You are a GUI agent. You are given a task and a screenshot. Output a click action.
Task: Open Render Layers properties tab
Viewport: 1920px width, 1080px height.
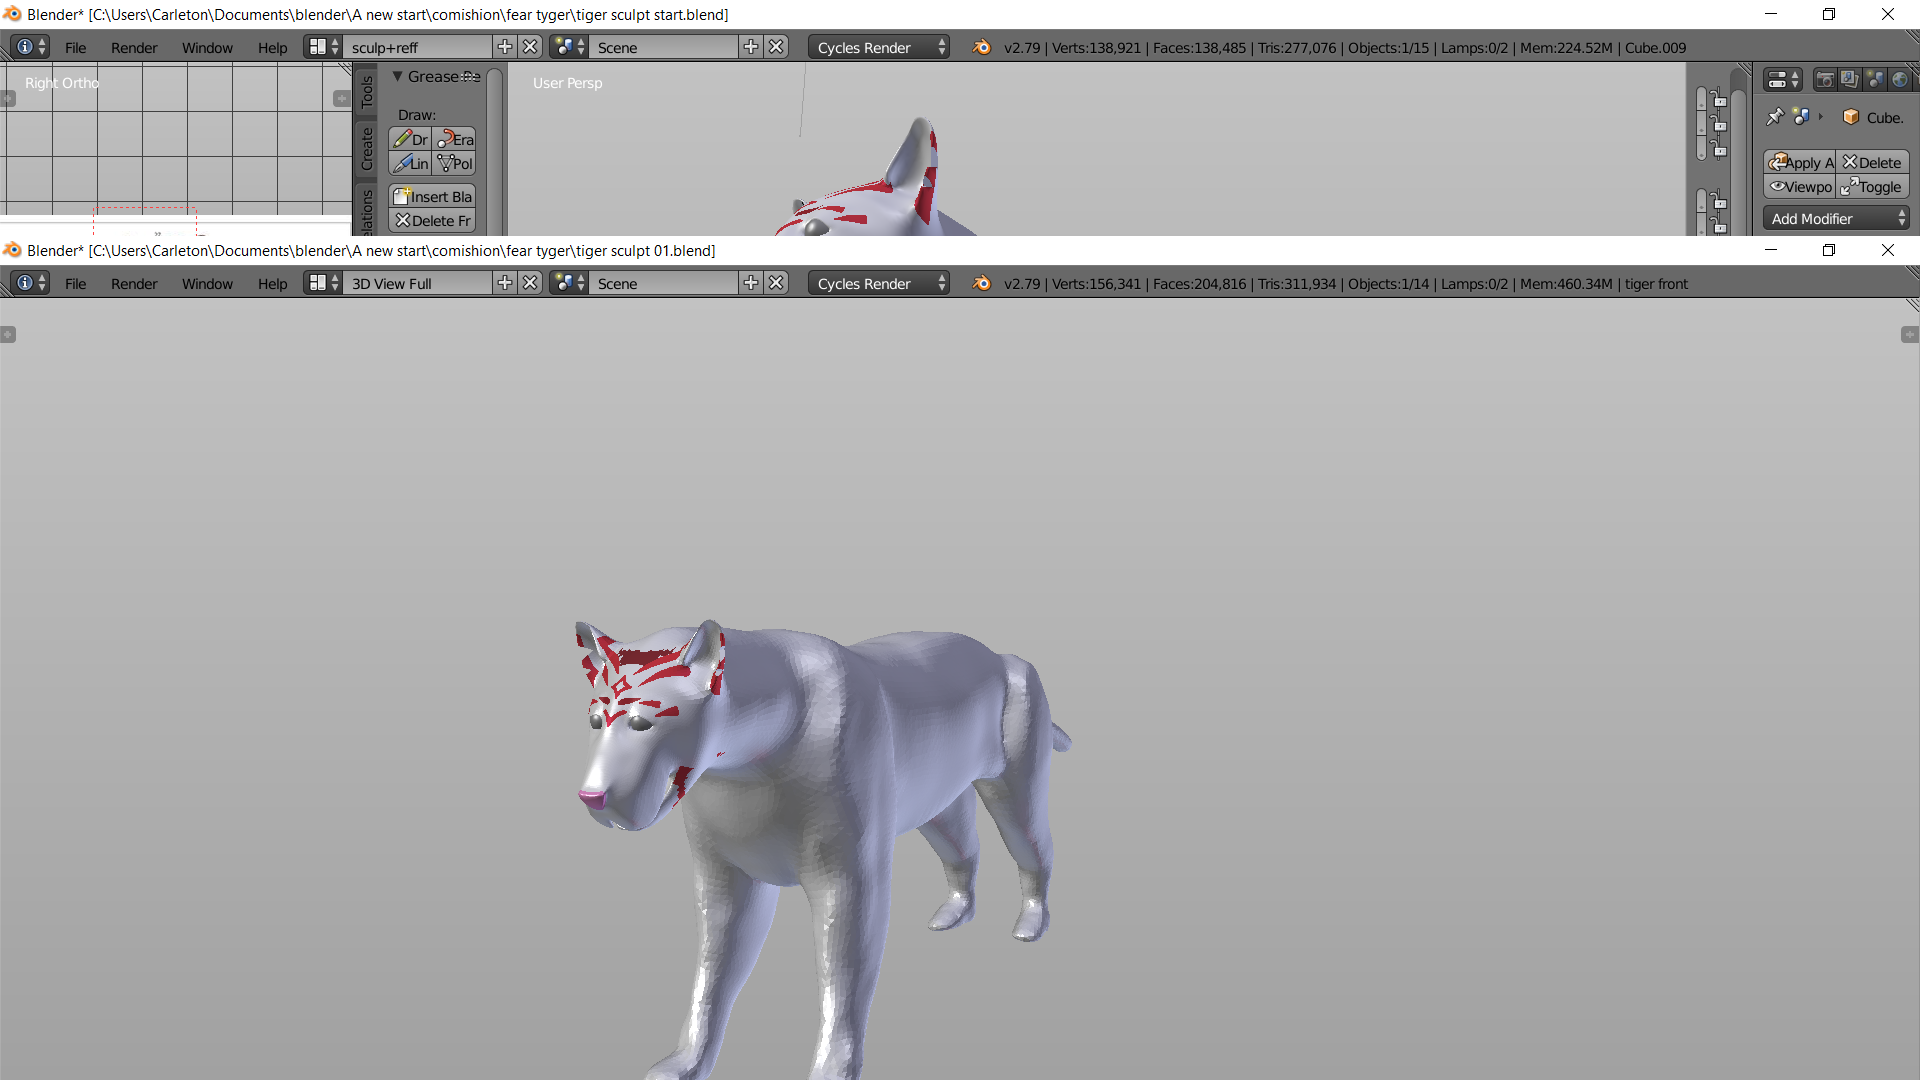tap(1850, 80)
